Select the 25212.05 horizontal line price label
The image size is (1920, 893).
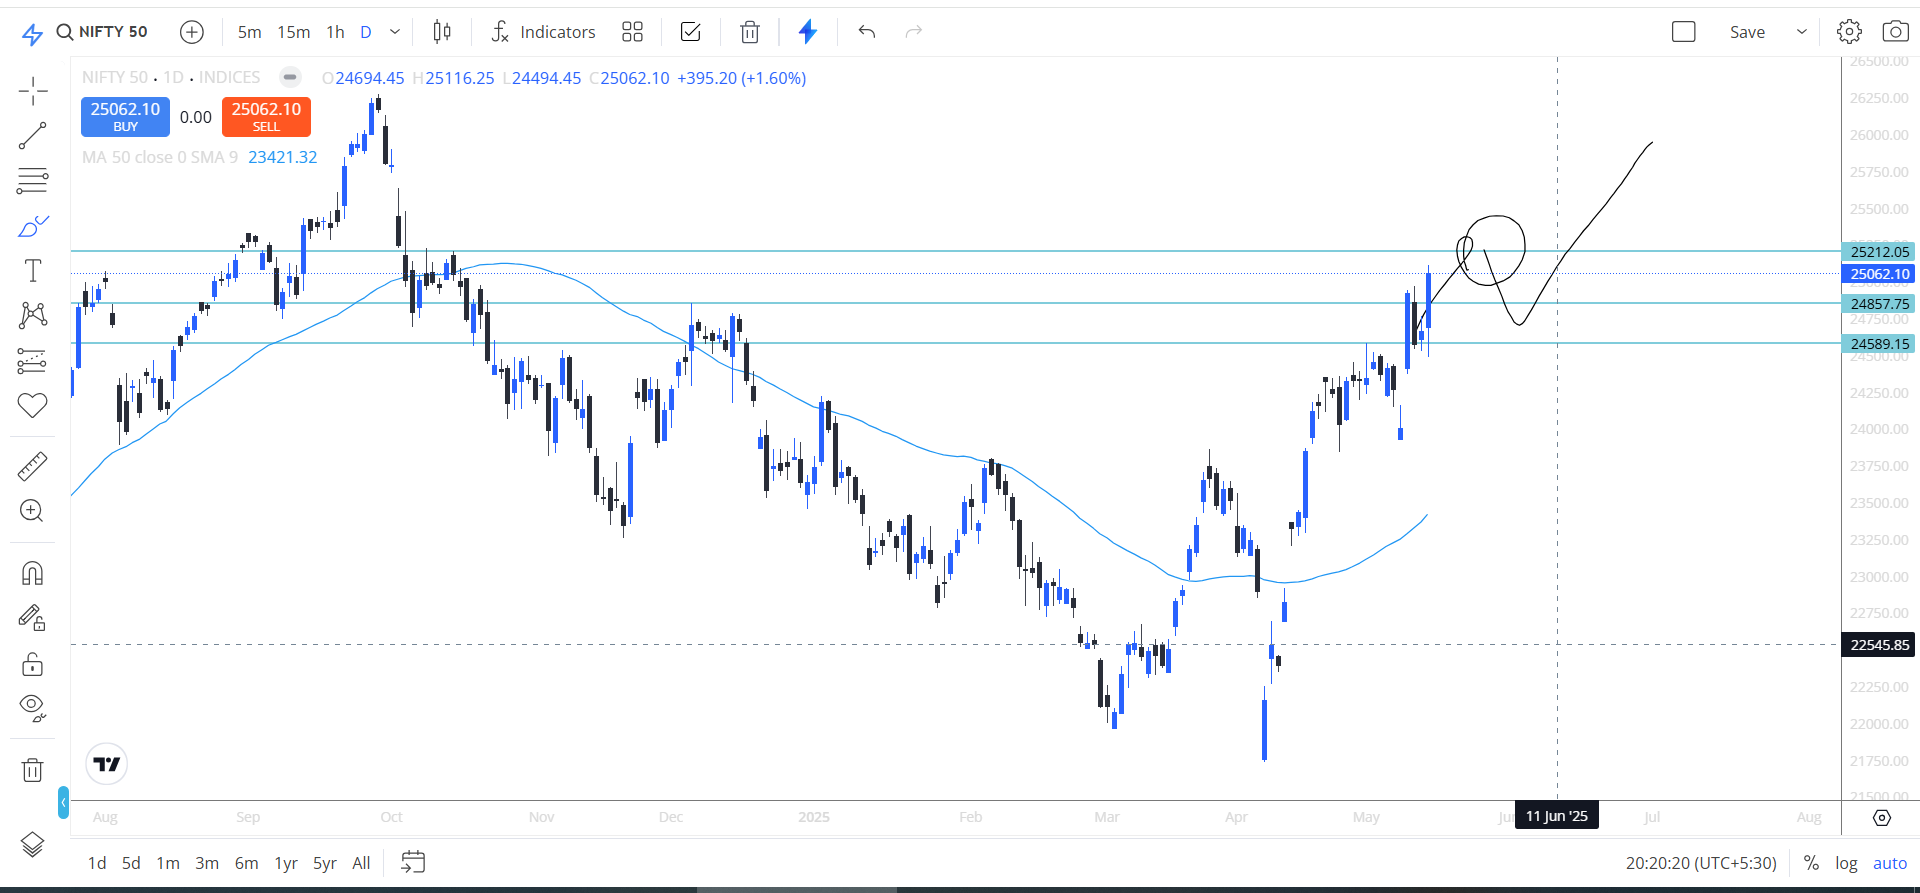[1879, 252]
